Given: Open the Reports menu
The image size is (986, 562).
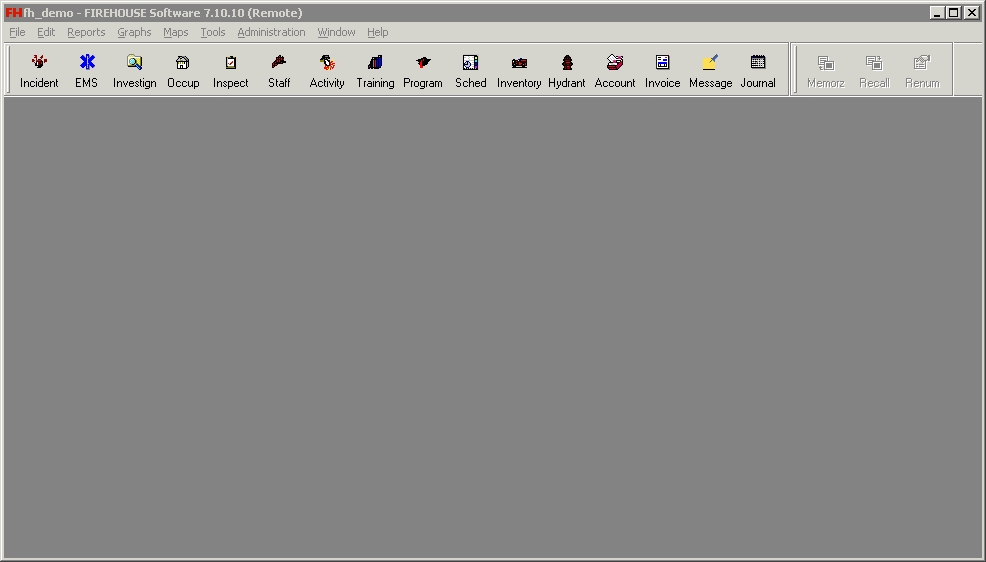Looking at the screenshot, I should 86,32.
